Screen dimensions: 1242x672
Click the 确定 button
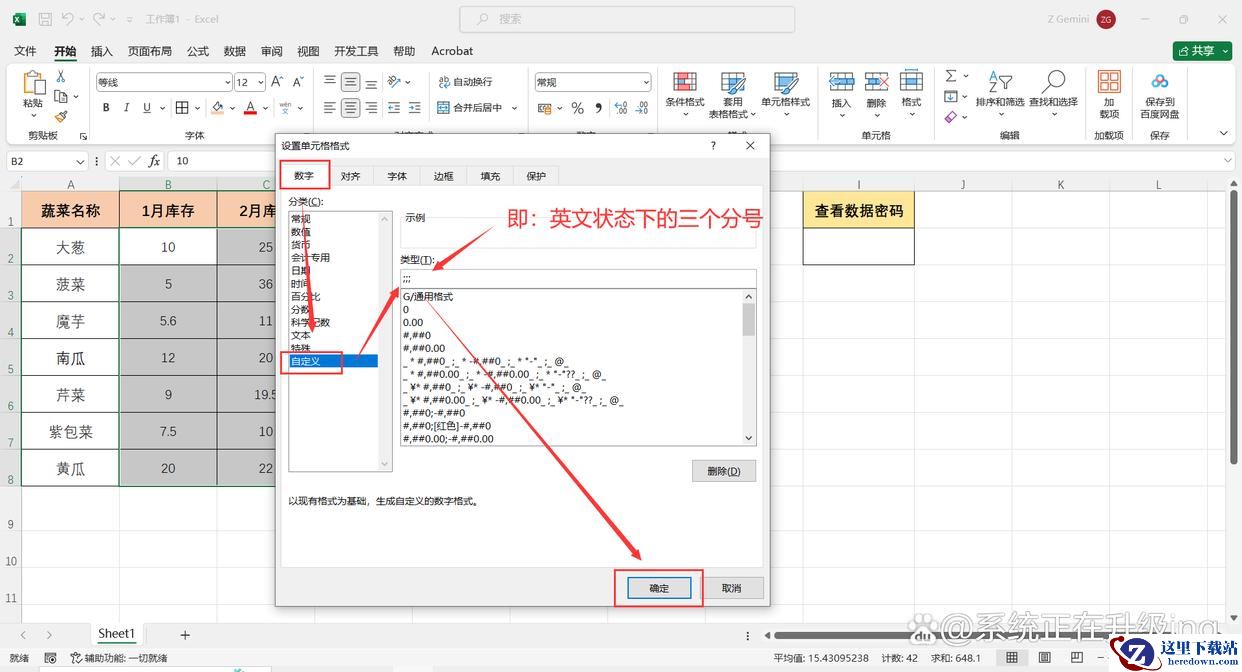coord(659,588)
